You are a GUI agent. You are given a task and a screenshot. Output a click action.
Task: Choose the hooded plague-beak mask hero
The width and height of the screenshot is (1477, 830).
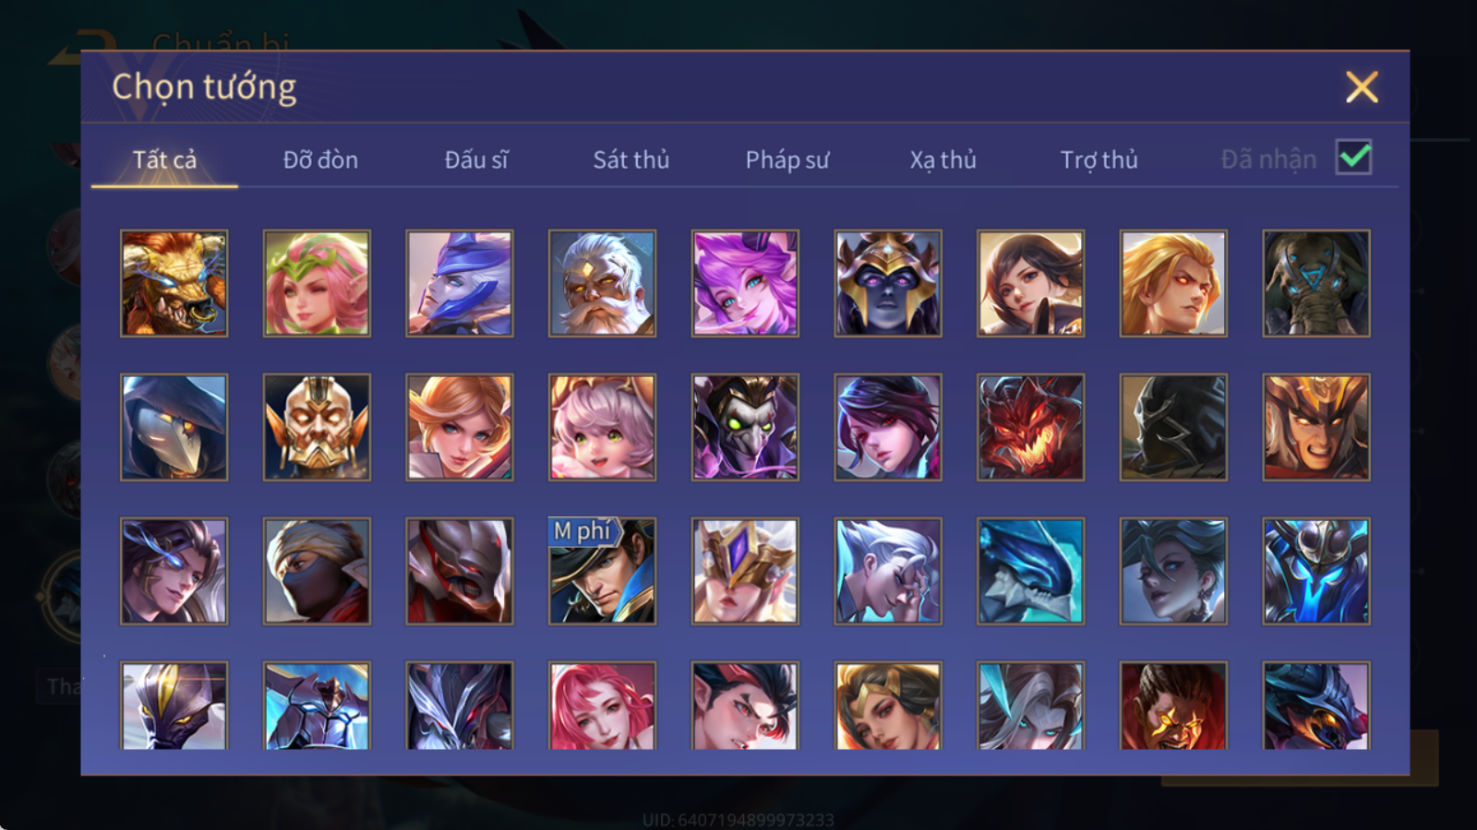coord(174,427)
